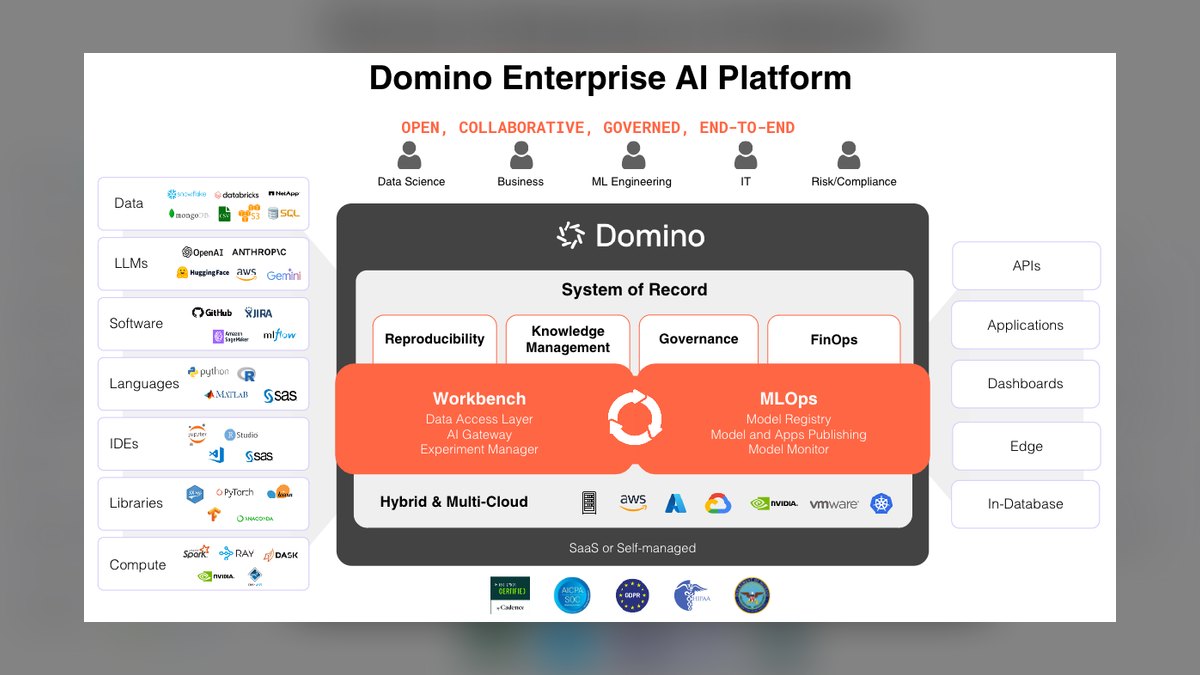Click the GitHub logo
Screen dimensions: 1200x675
pyautogui.click(x=212, y=313)
